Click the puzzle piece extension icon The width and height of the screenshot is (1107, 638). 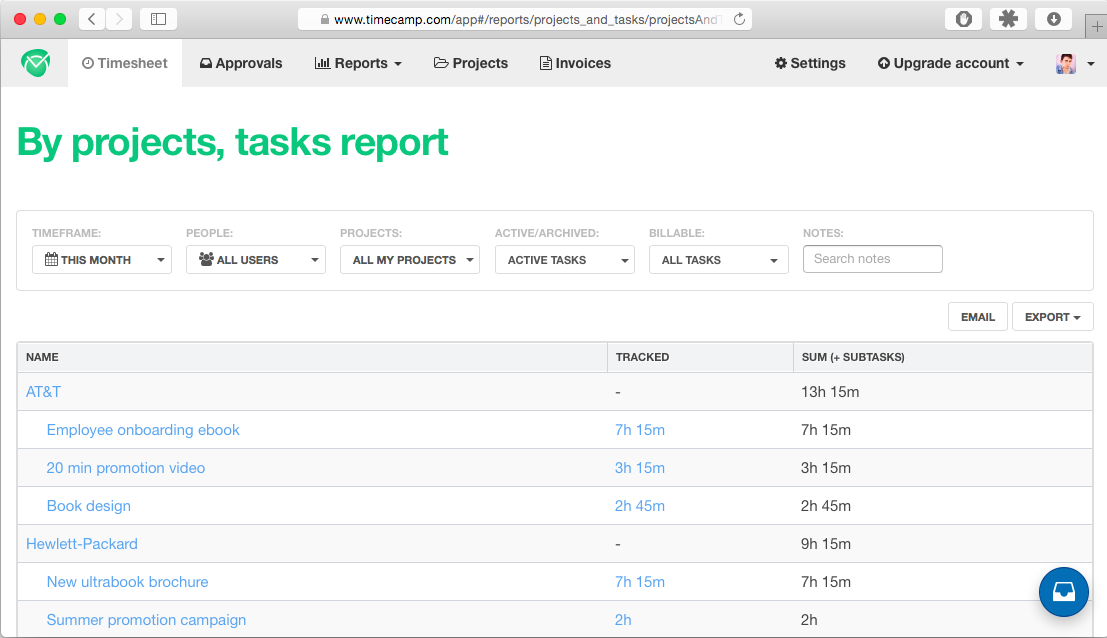(1008, 19)
